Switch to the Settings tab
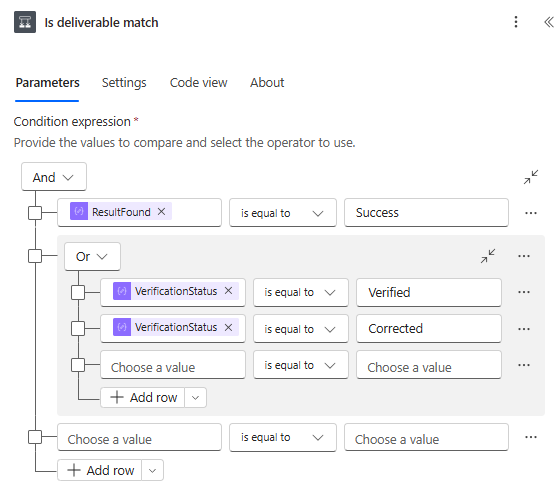 click(124, 83)
